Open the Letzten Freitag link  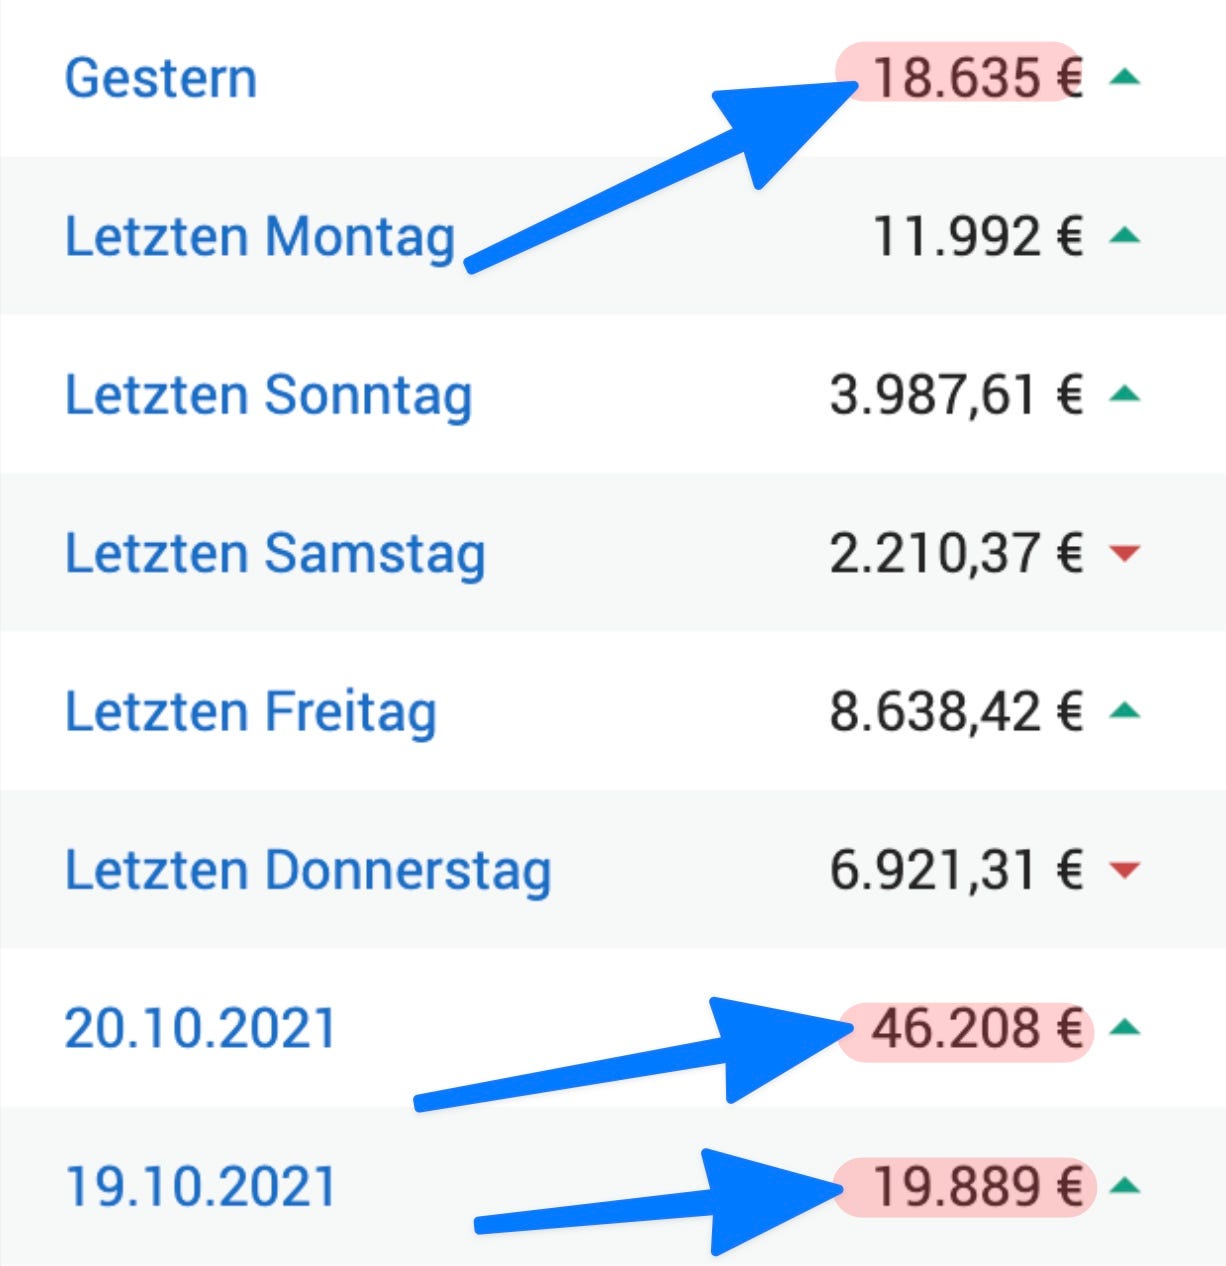coord(250,711)
